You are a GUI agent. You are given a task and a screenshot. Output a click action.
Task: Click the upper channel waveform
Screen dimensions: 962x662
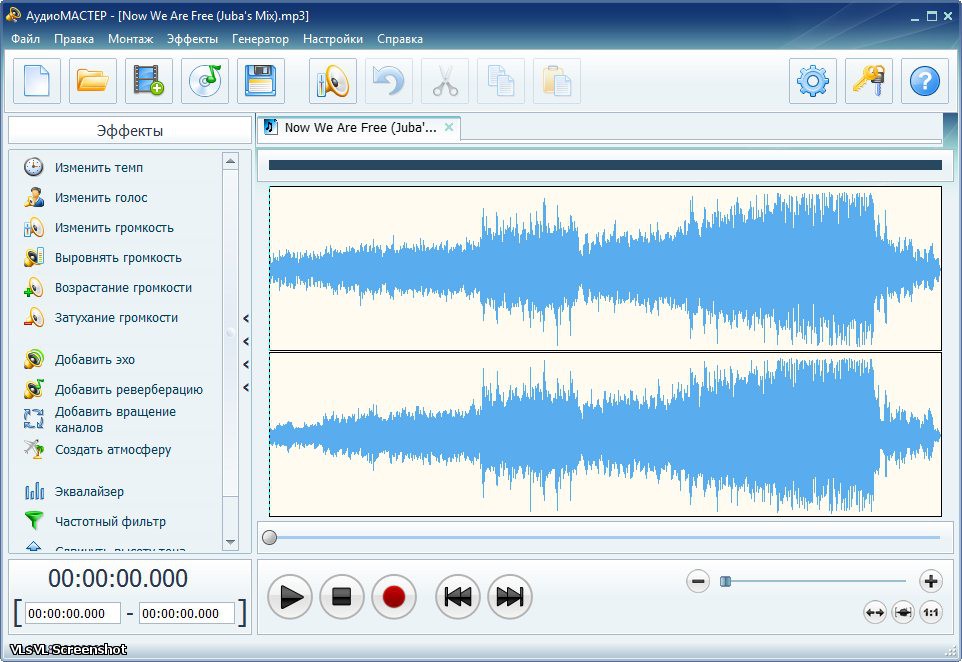(x=606, y=268)
